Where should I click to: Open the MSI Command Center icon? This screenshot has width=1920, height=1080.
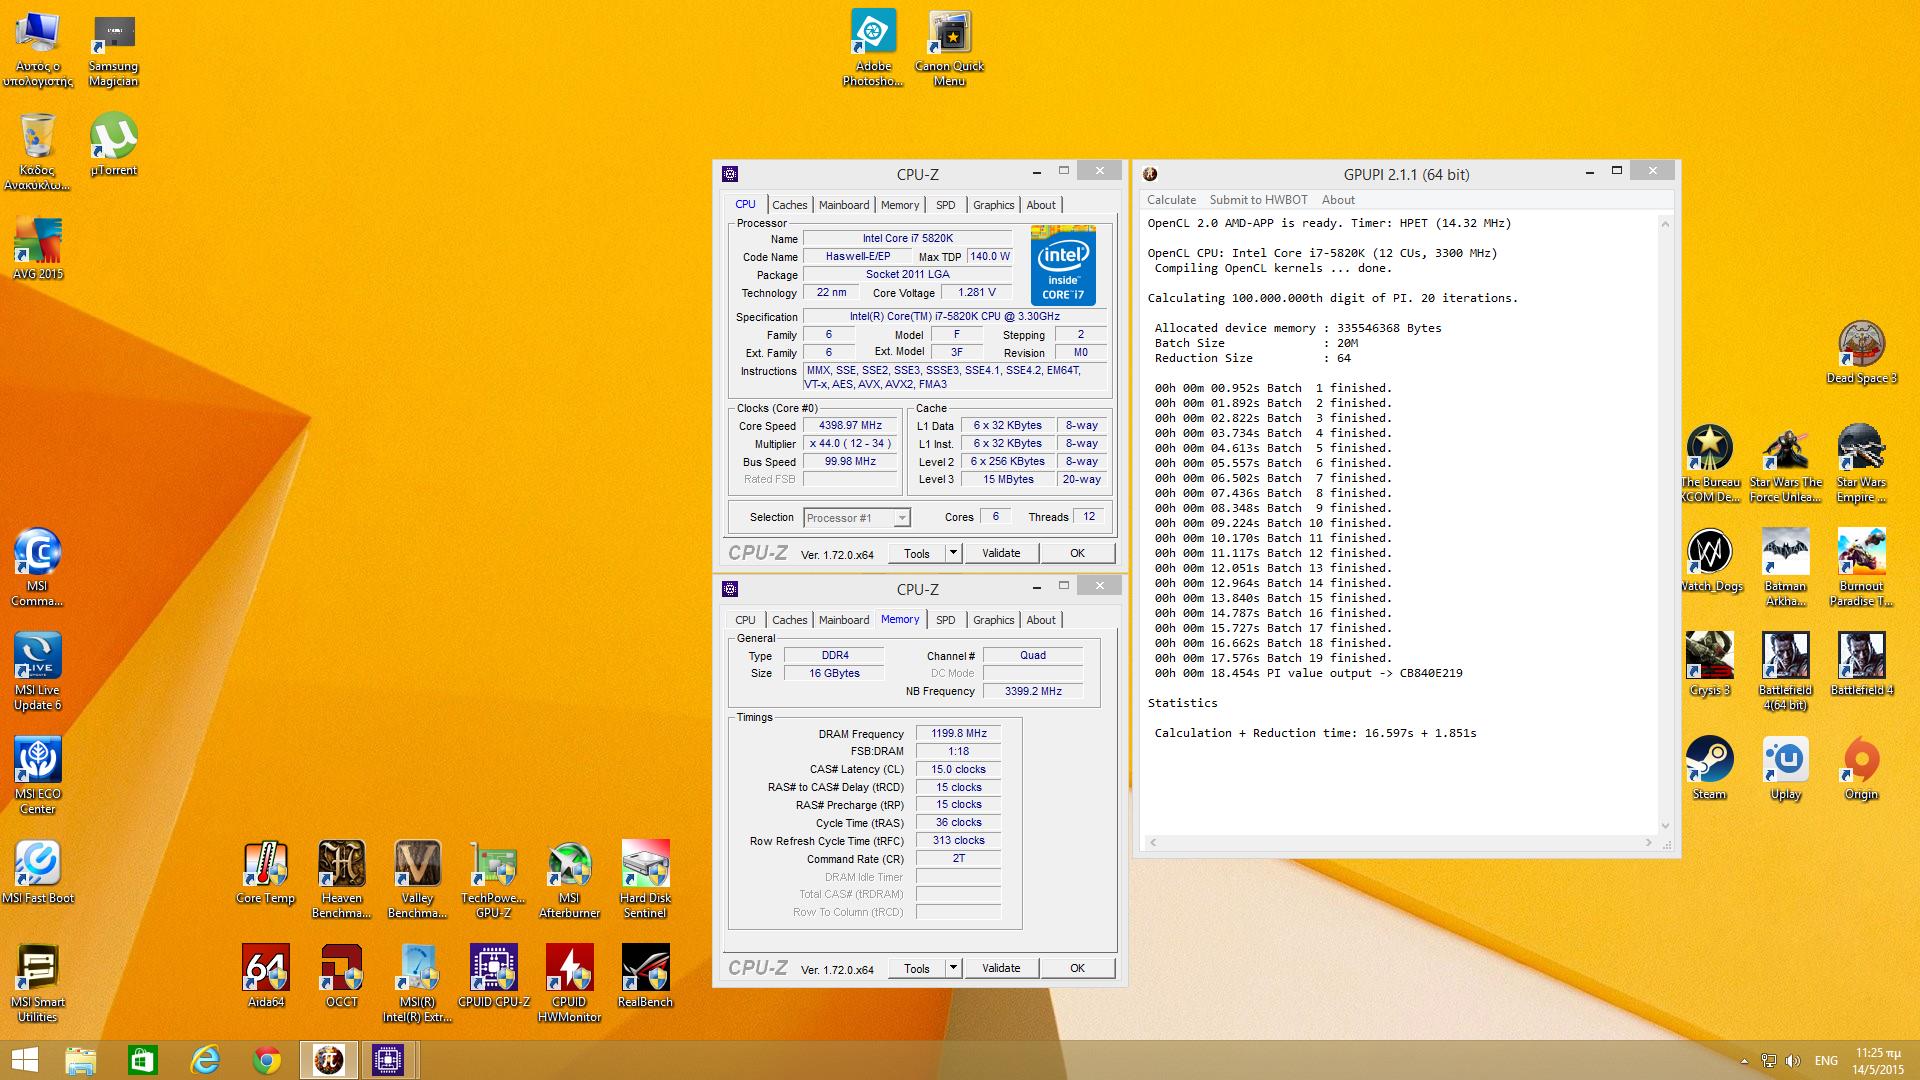[37, 568]
